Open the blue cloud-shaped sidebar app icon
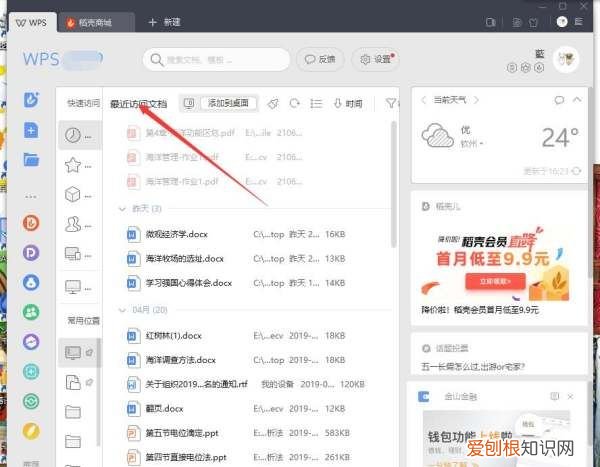This screenshot has height=467, width=600. click(x=31, y=282)
